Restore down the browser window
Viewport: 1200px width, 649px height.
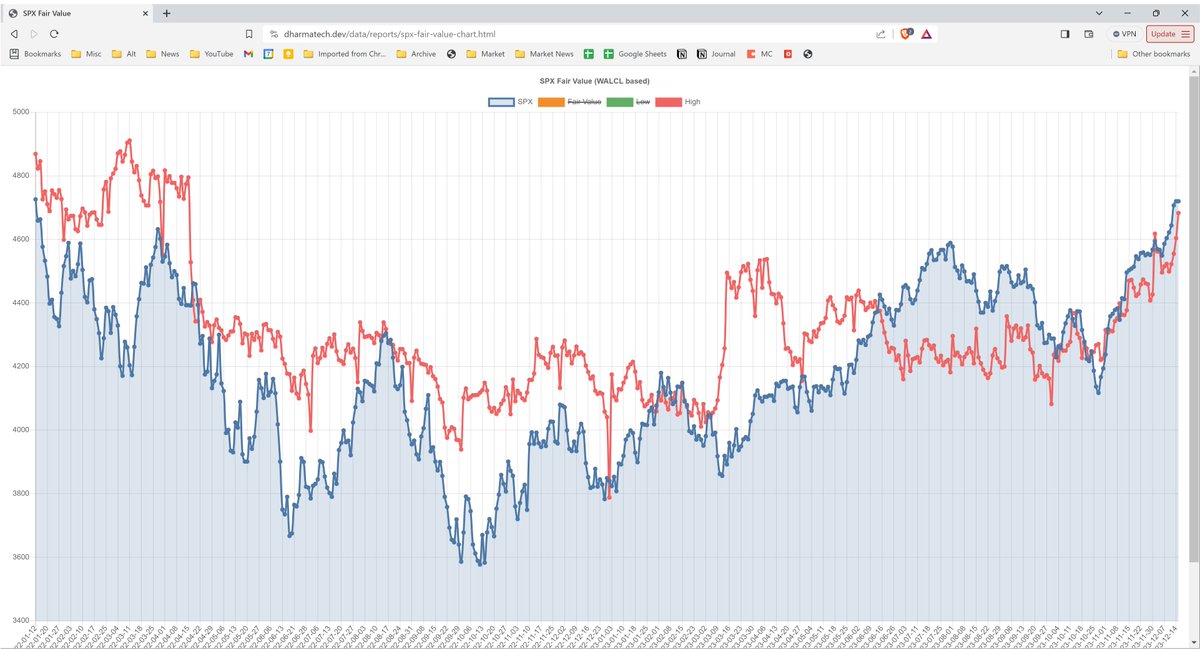pyautogui.click(x=1156, y=13)
